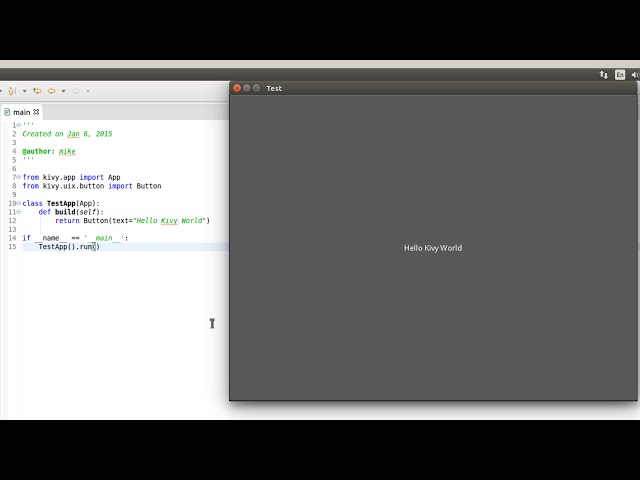Viewport: 640px width, 480px height.
Task: Click 'from kivy.app import App' line
Action: (71, 177)
